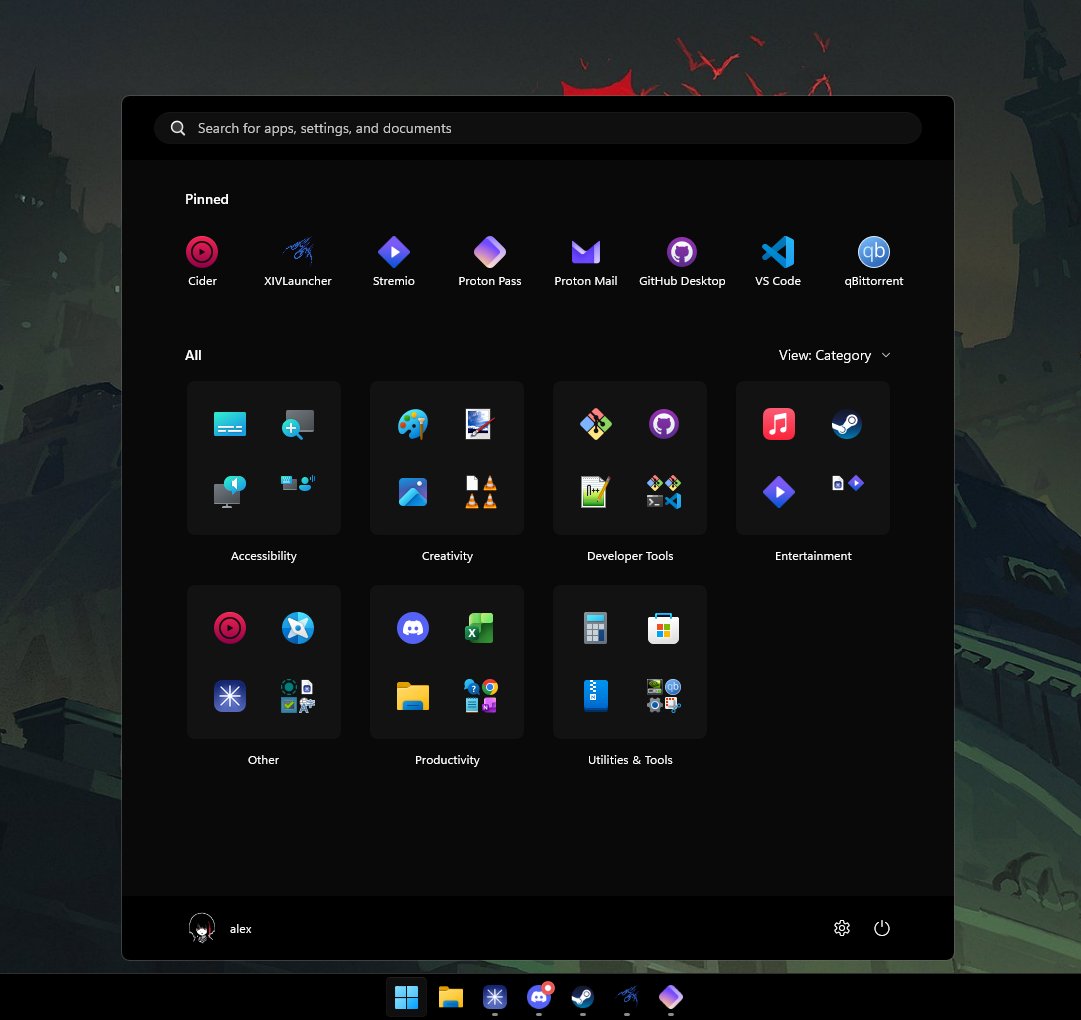Expand the VLC group in Creativity

pos(481,491)
